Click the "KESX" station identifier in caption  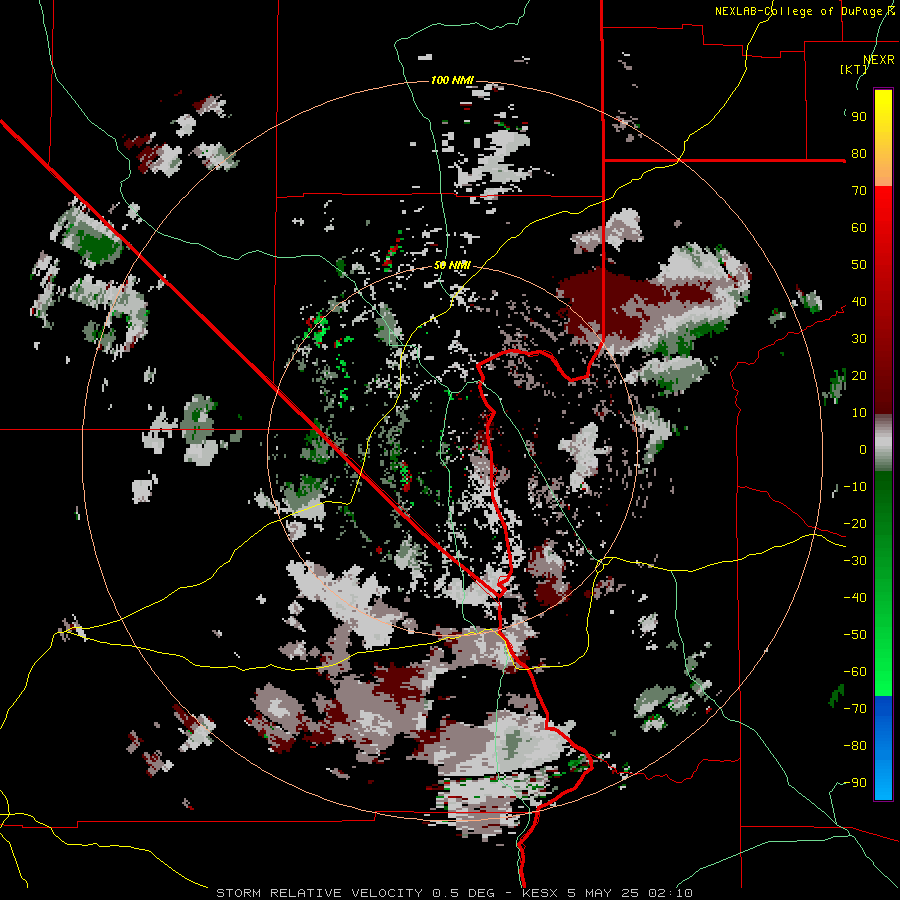540,893
